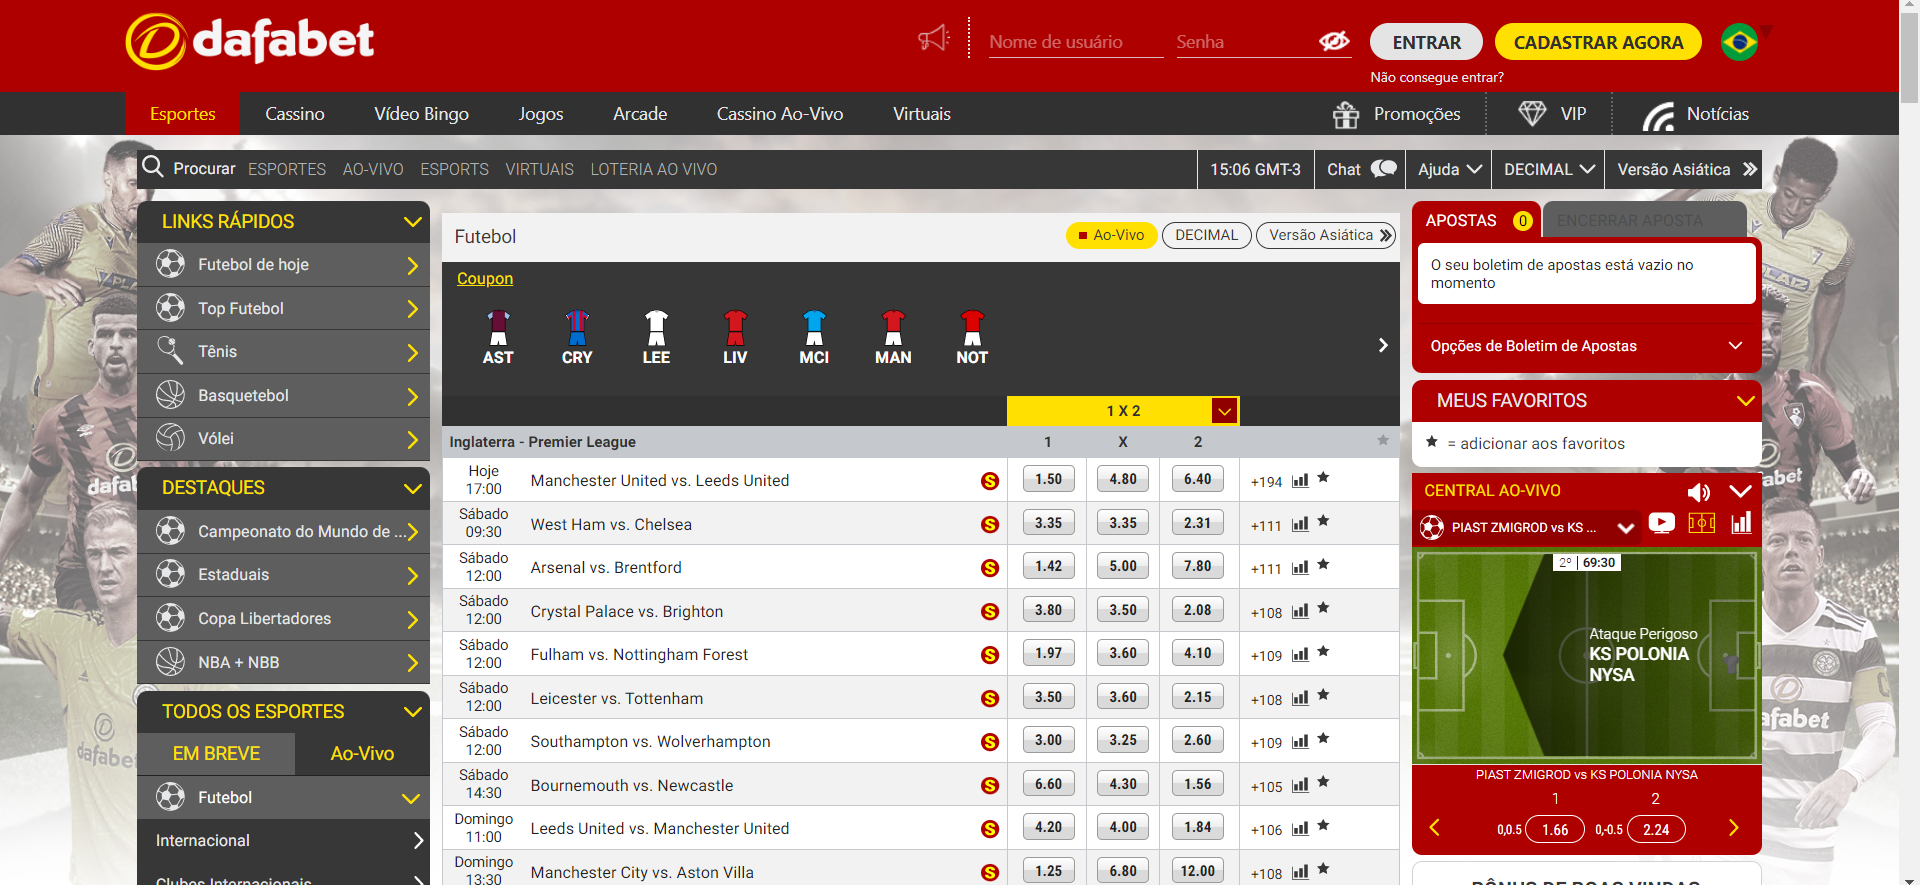Collapse the Todos os Esportes section

click(x=412, y=712)
